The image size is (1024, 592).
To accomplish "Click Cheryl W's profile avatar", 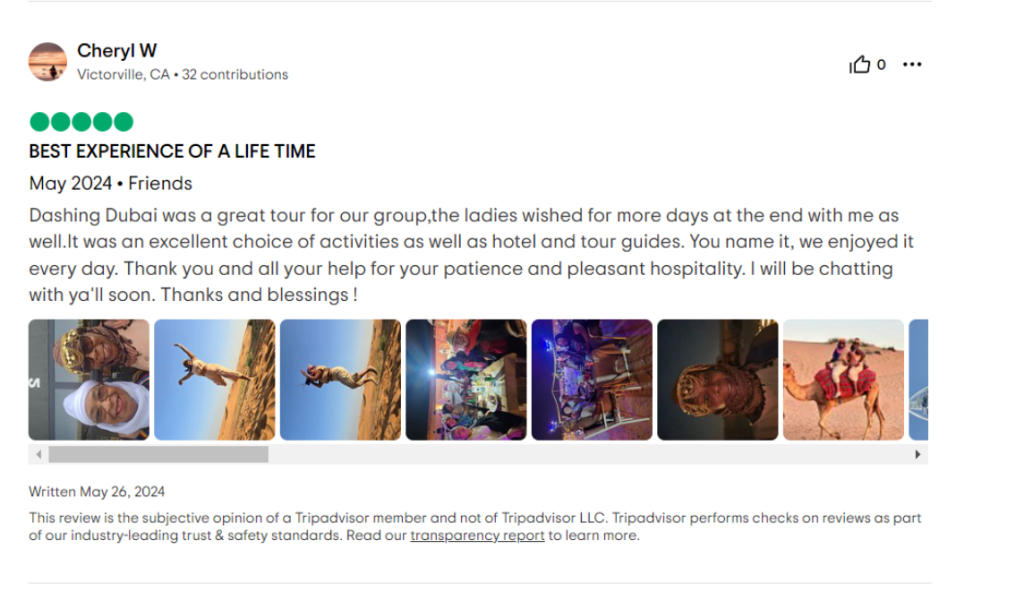I will (x=48, y=62).
